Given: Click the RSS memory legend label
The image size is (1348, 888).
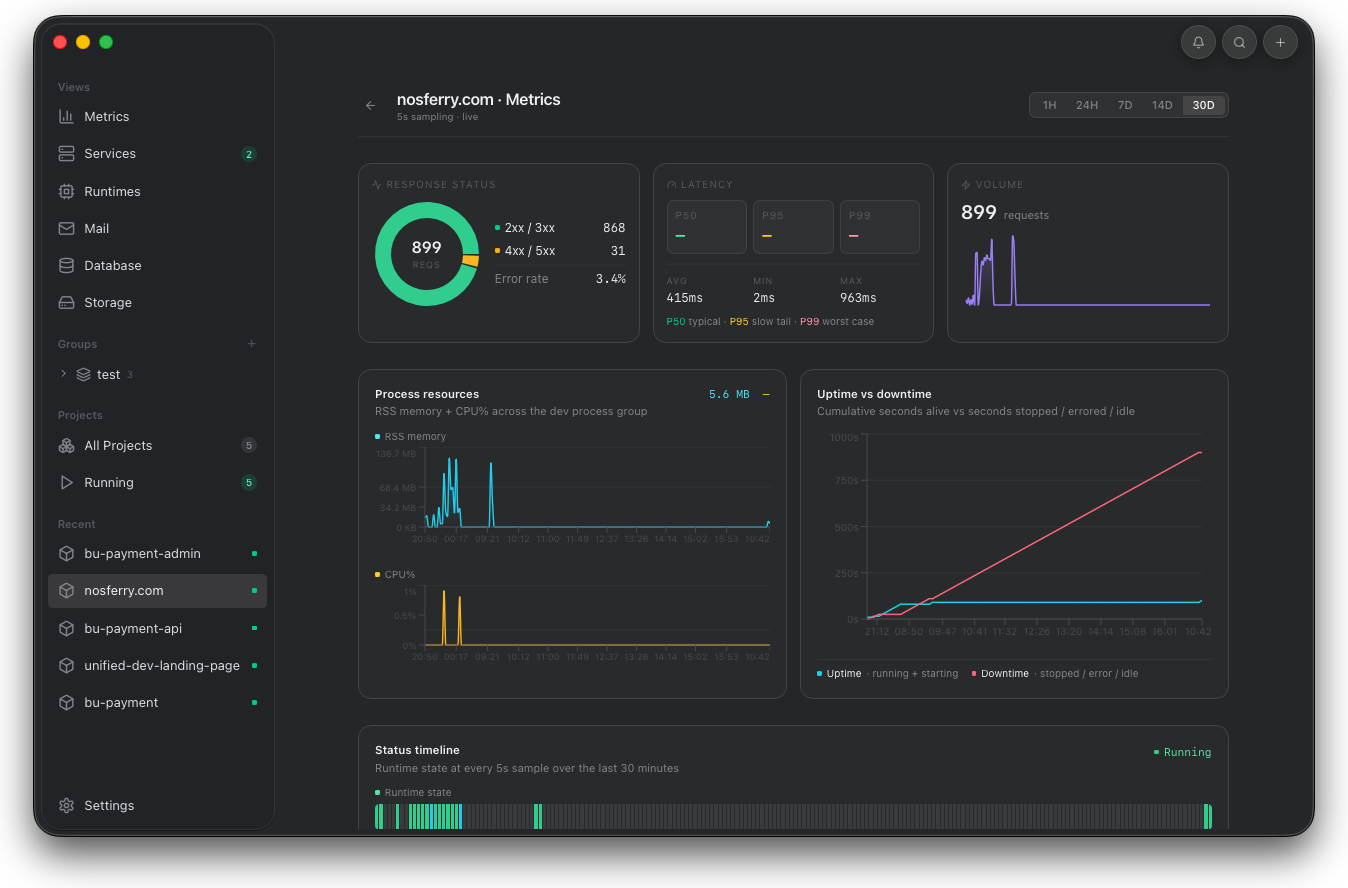Looking at the screenshot, I should (411, 436).
